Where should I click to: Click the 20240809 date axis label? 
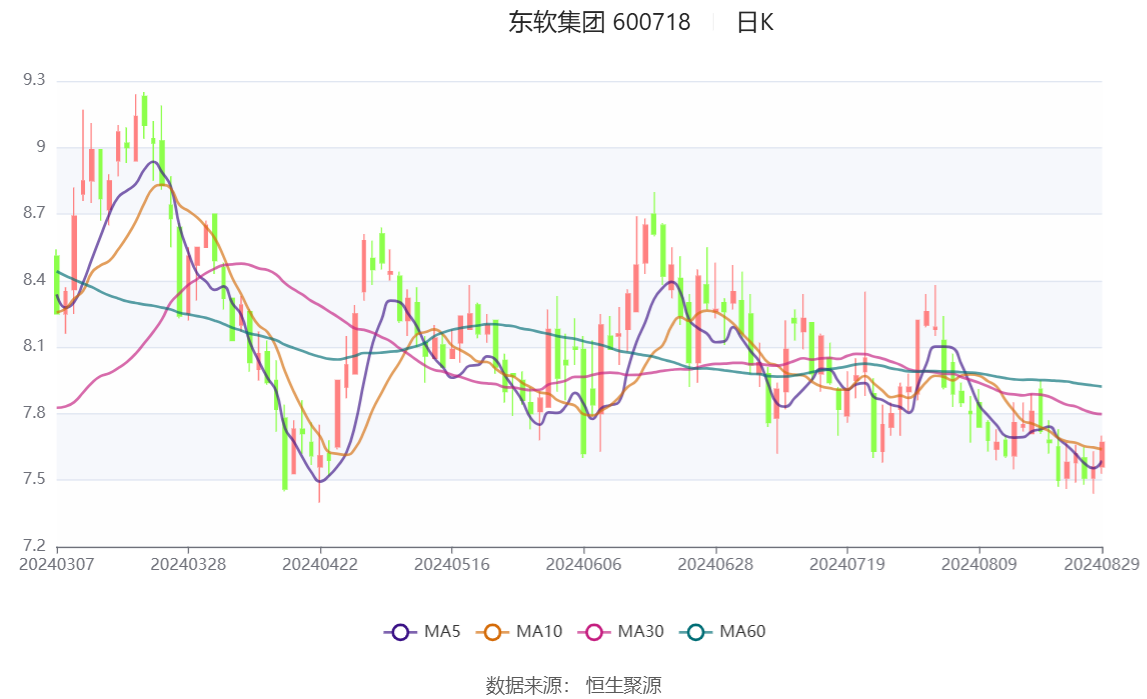click(978, 564)
